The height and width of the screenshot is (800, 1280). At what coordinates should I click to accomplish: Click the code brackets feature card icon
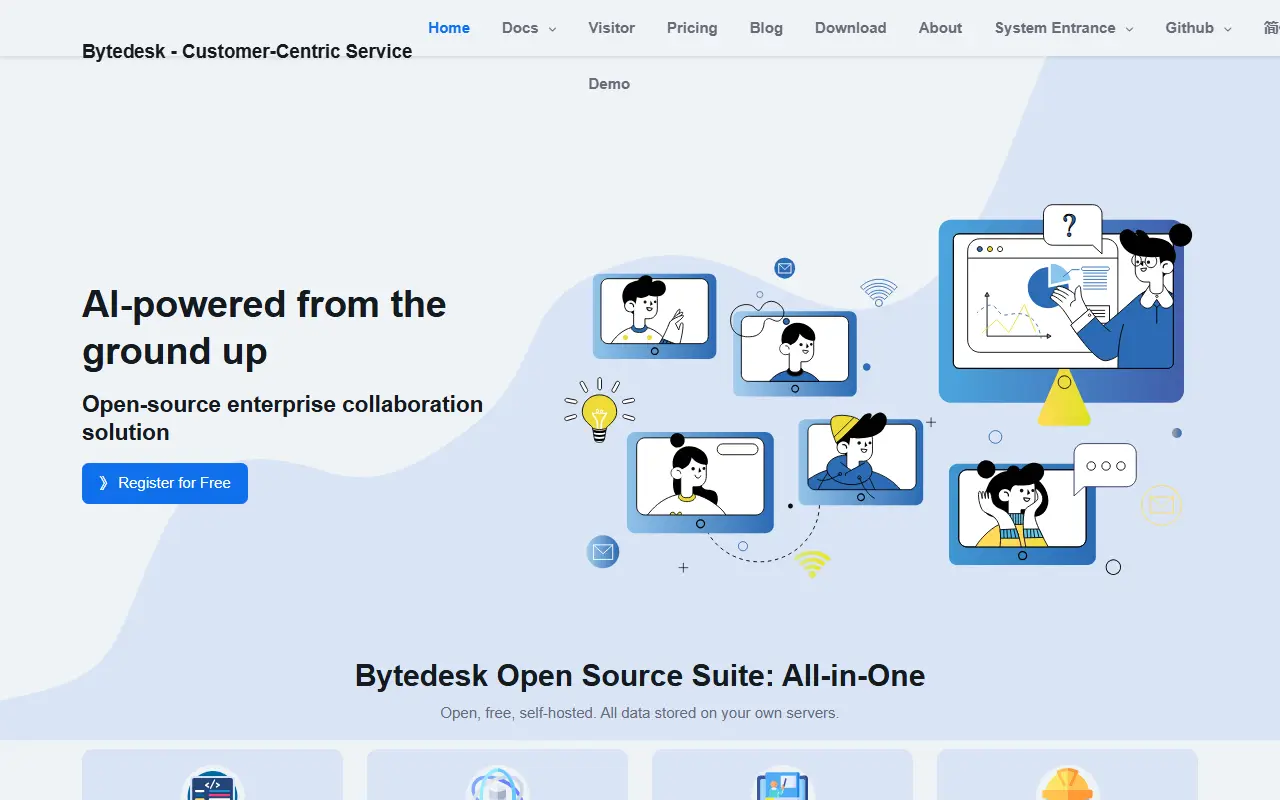213,784
